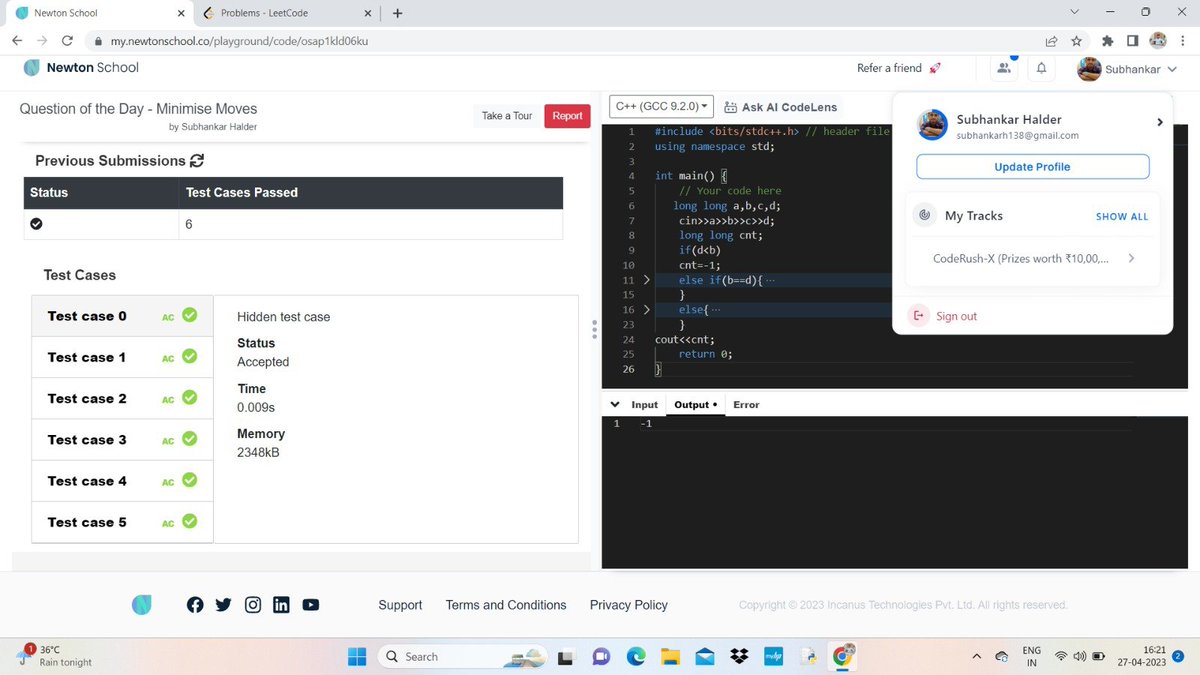Viewport: 1200px width, 675px height.
Task: Open the Twitter footer icon
Action: coord(223,605)
